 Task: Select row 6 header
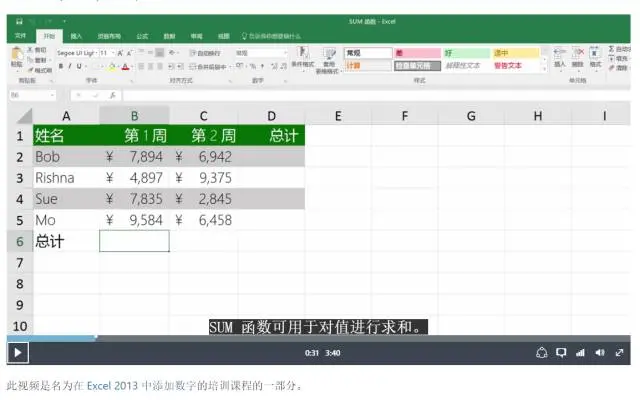click(20, 242)
